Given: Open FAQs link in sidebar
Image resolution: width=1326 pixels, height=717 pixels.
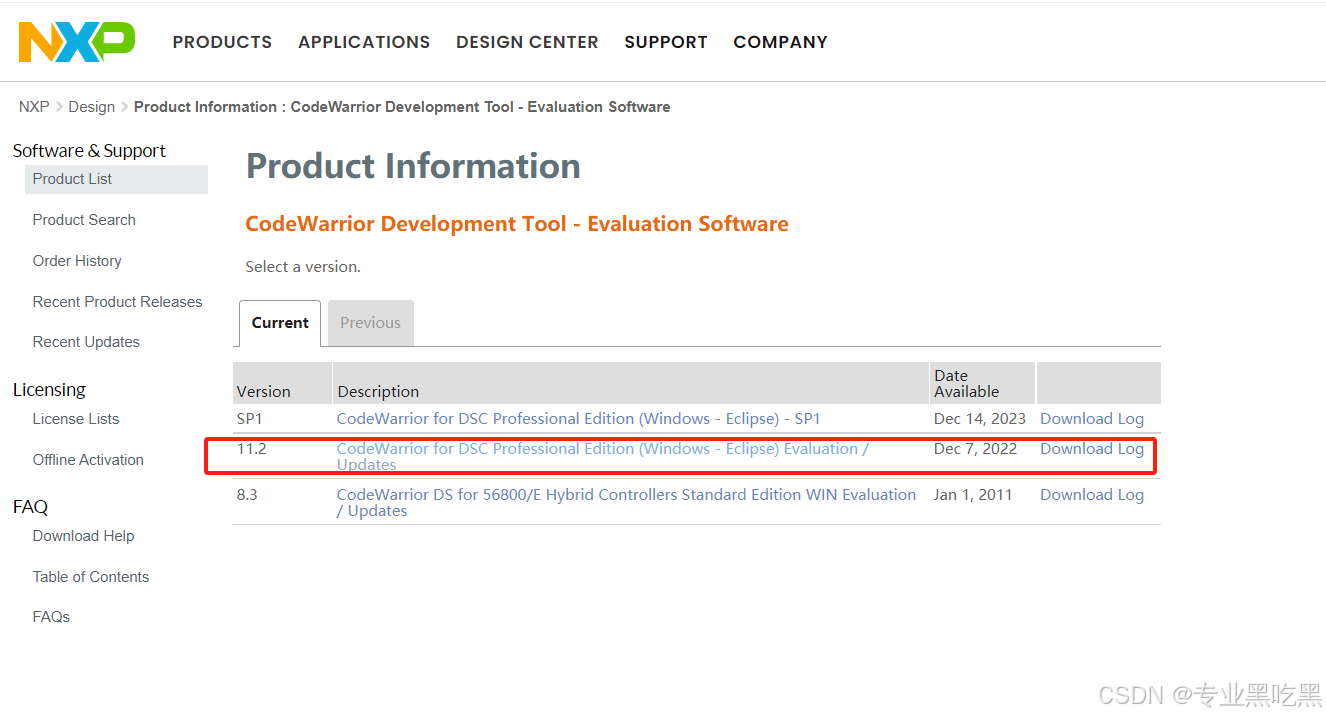Looking at the screenshot, I should [51, 617].
